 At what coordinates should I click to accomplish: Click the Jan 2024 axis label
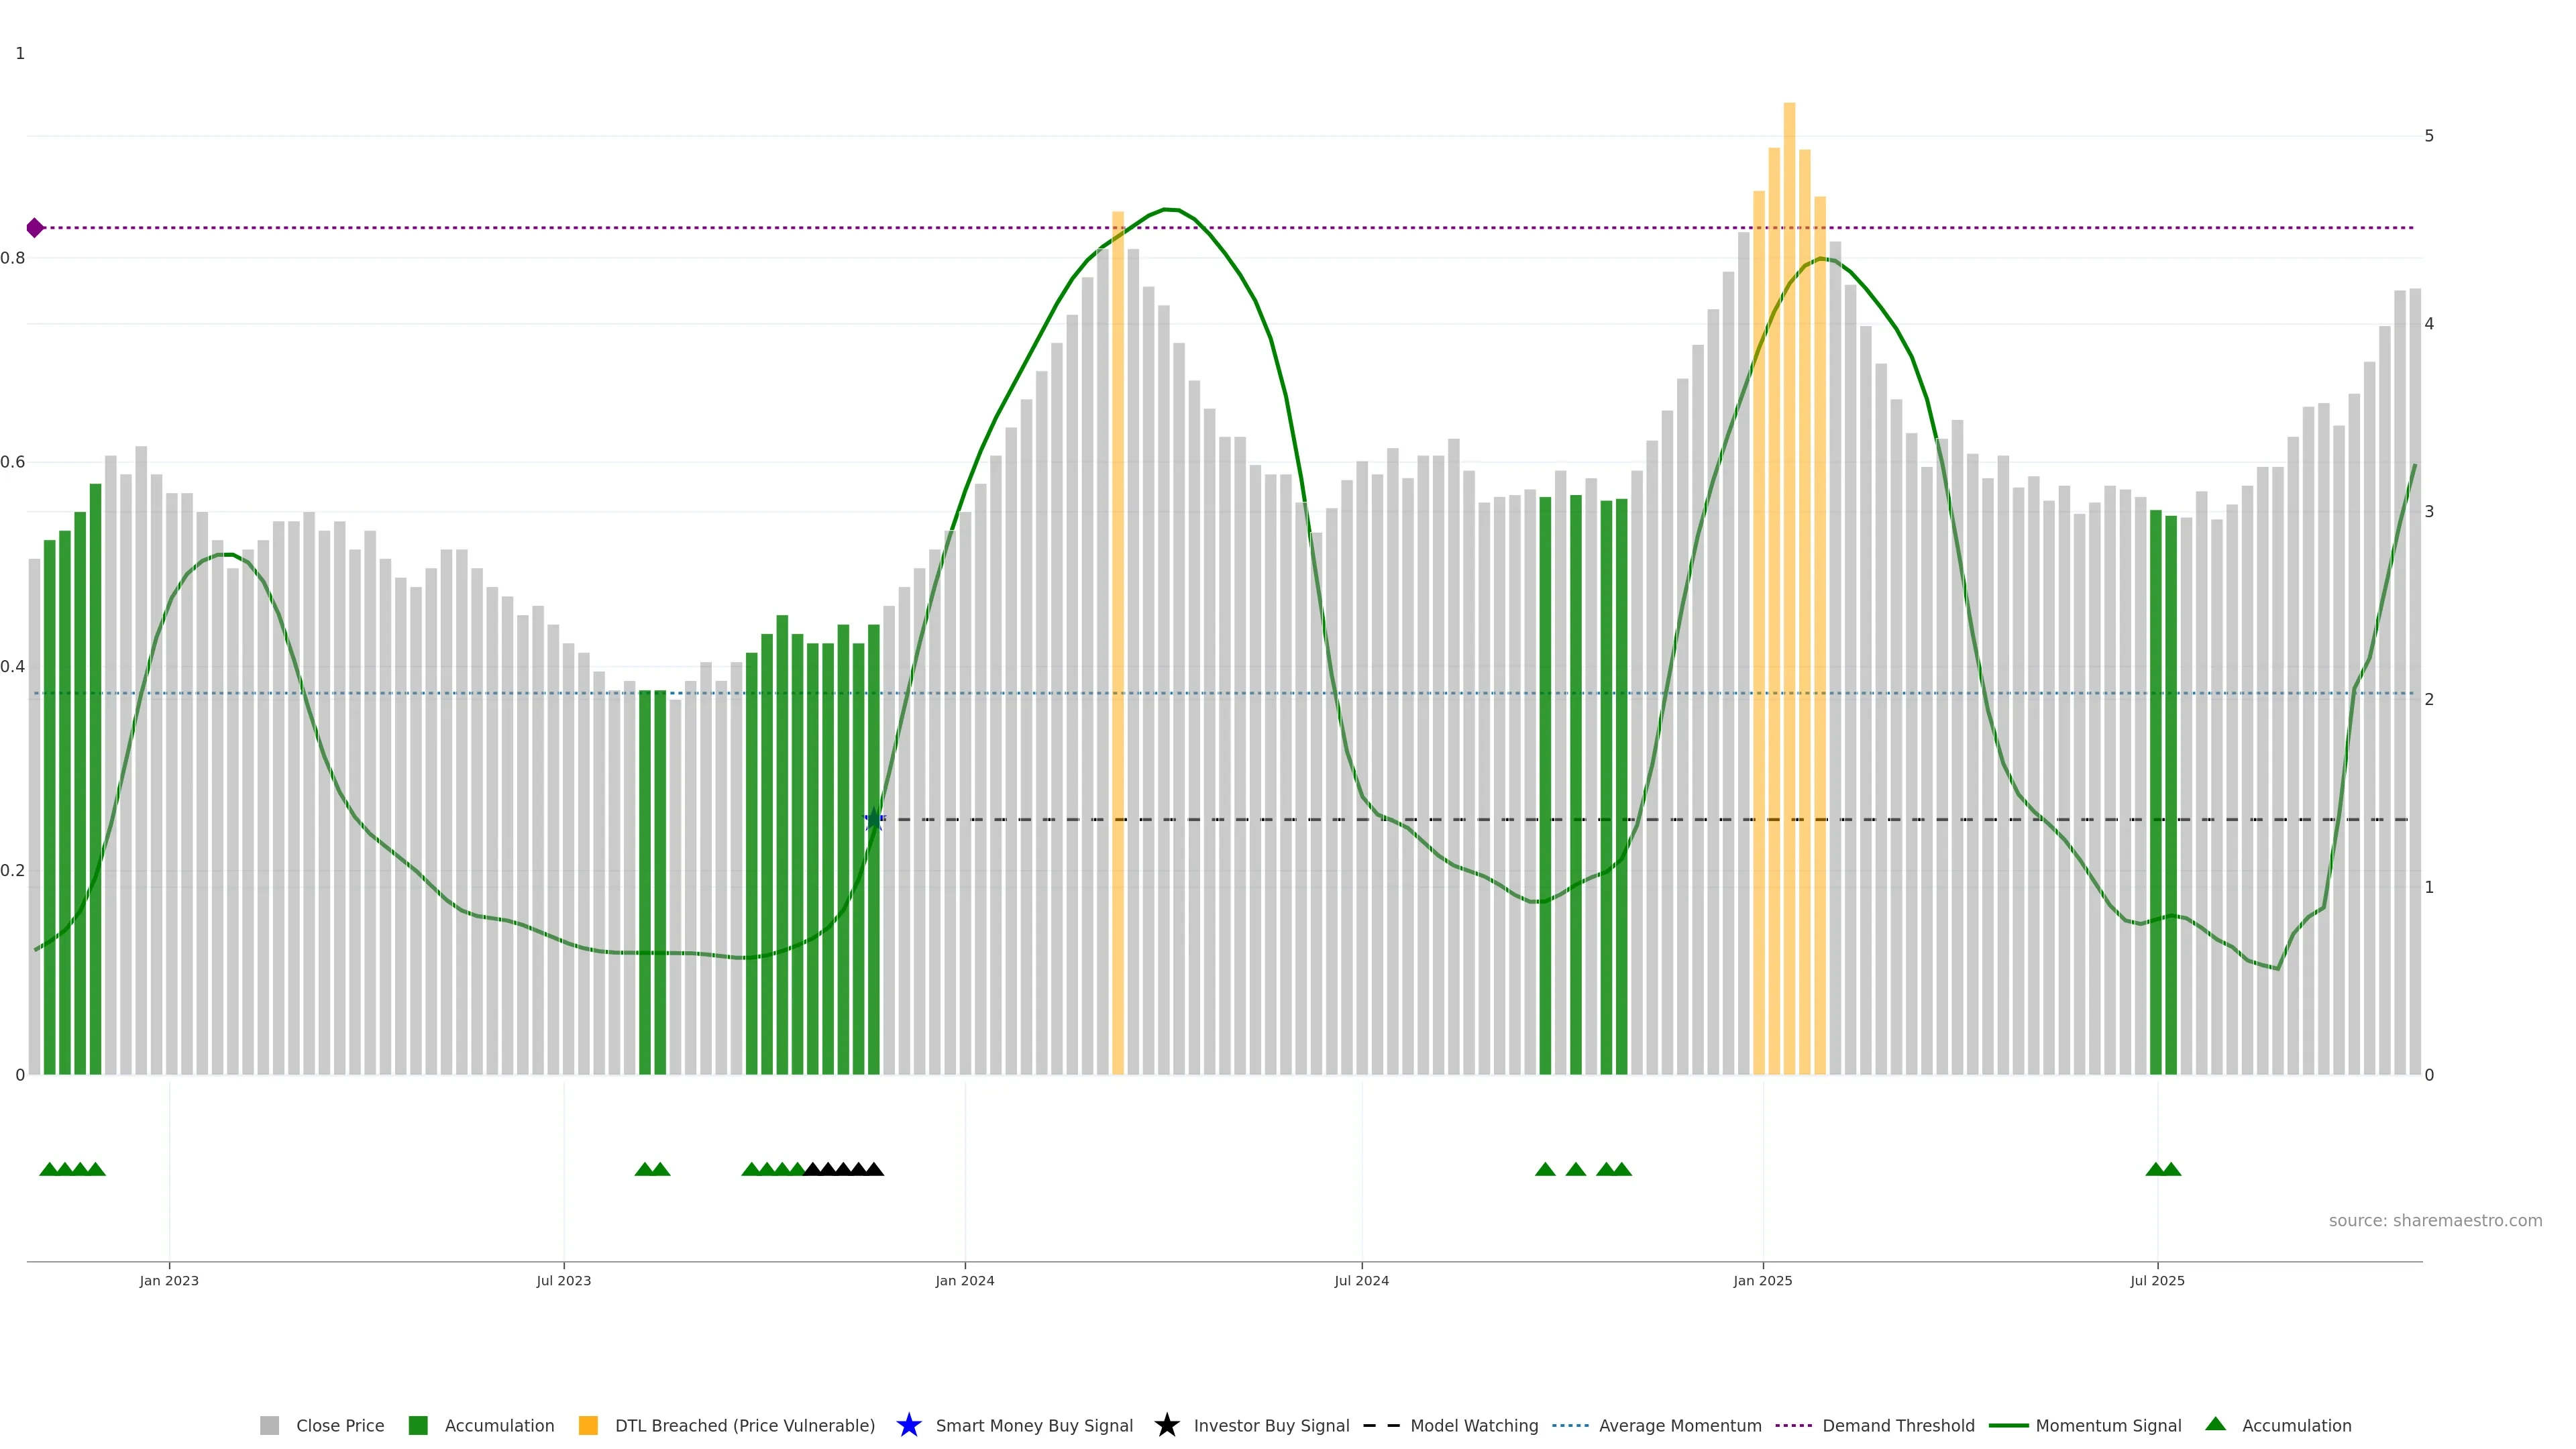pyautogui.click(x=964, y=1280)
